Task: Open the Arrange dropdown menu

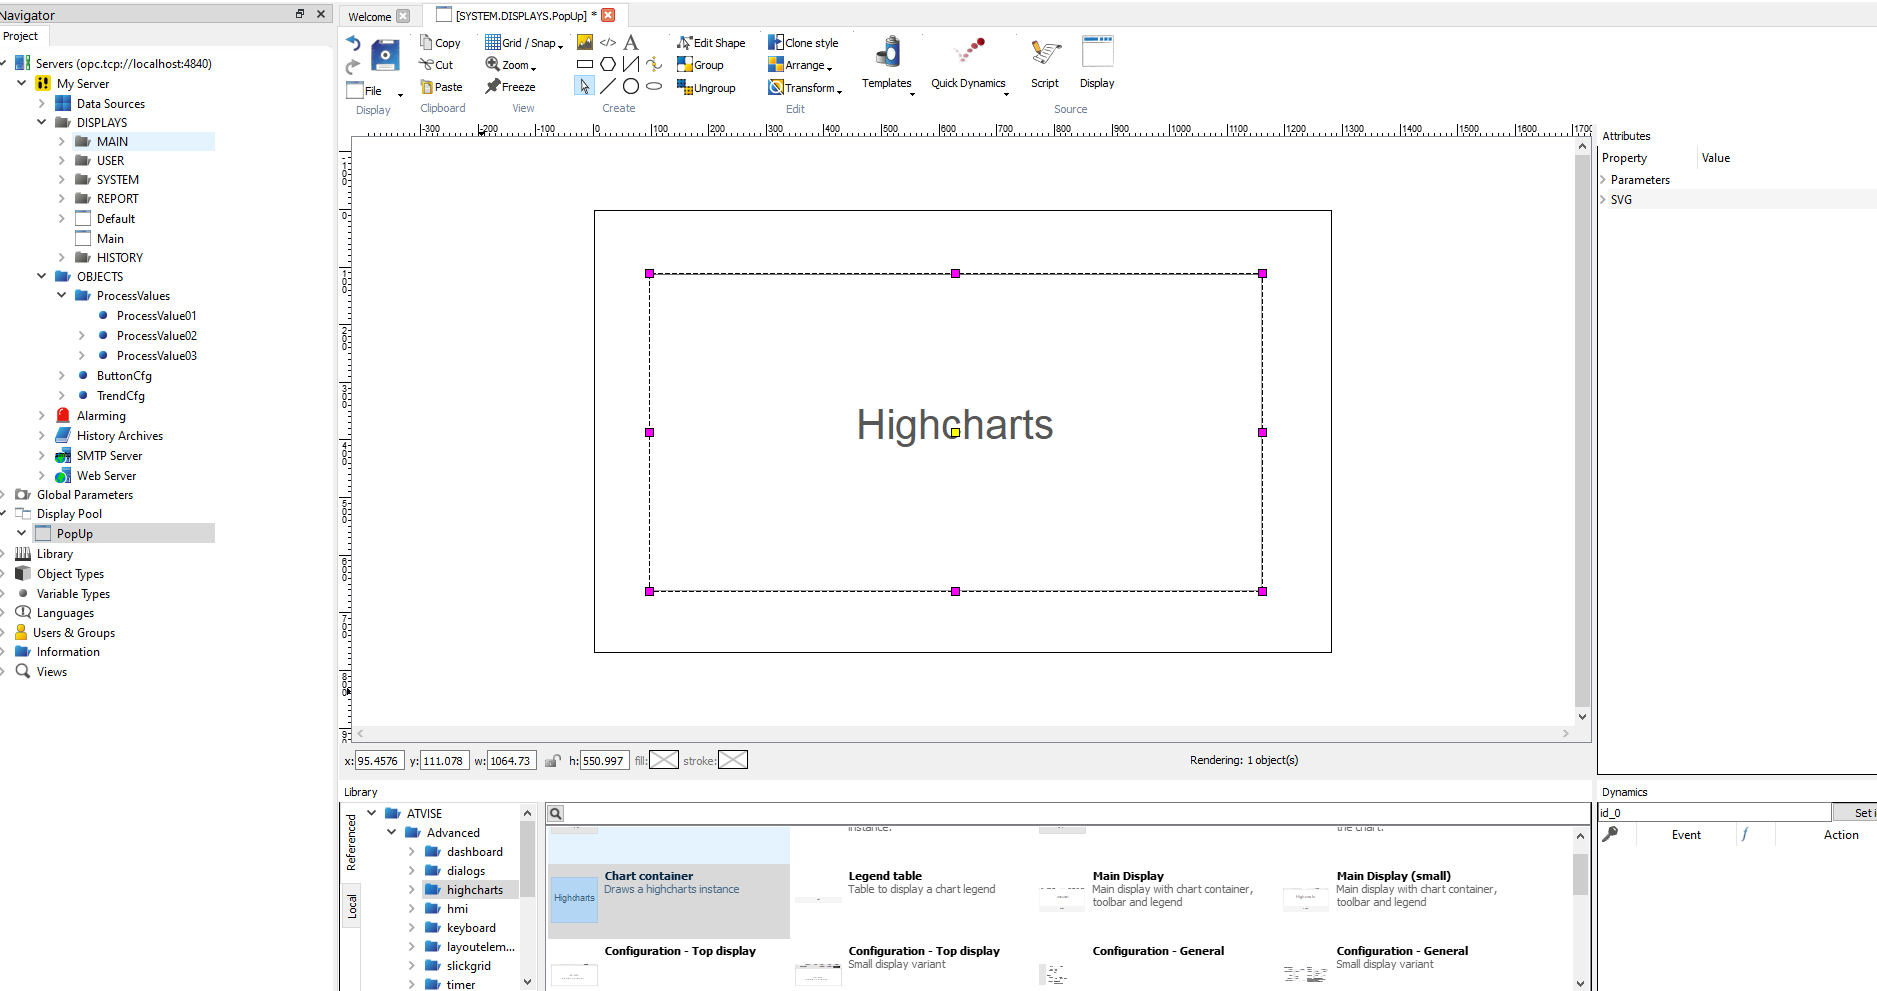Action: 800,65
